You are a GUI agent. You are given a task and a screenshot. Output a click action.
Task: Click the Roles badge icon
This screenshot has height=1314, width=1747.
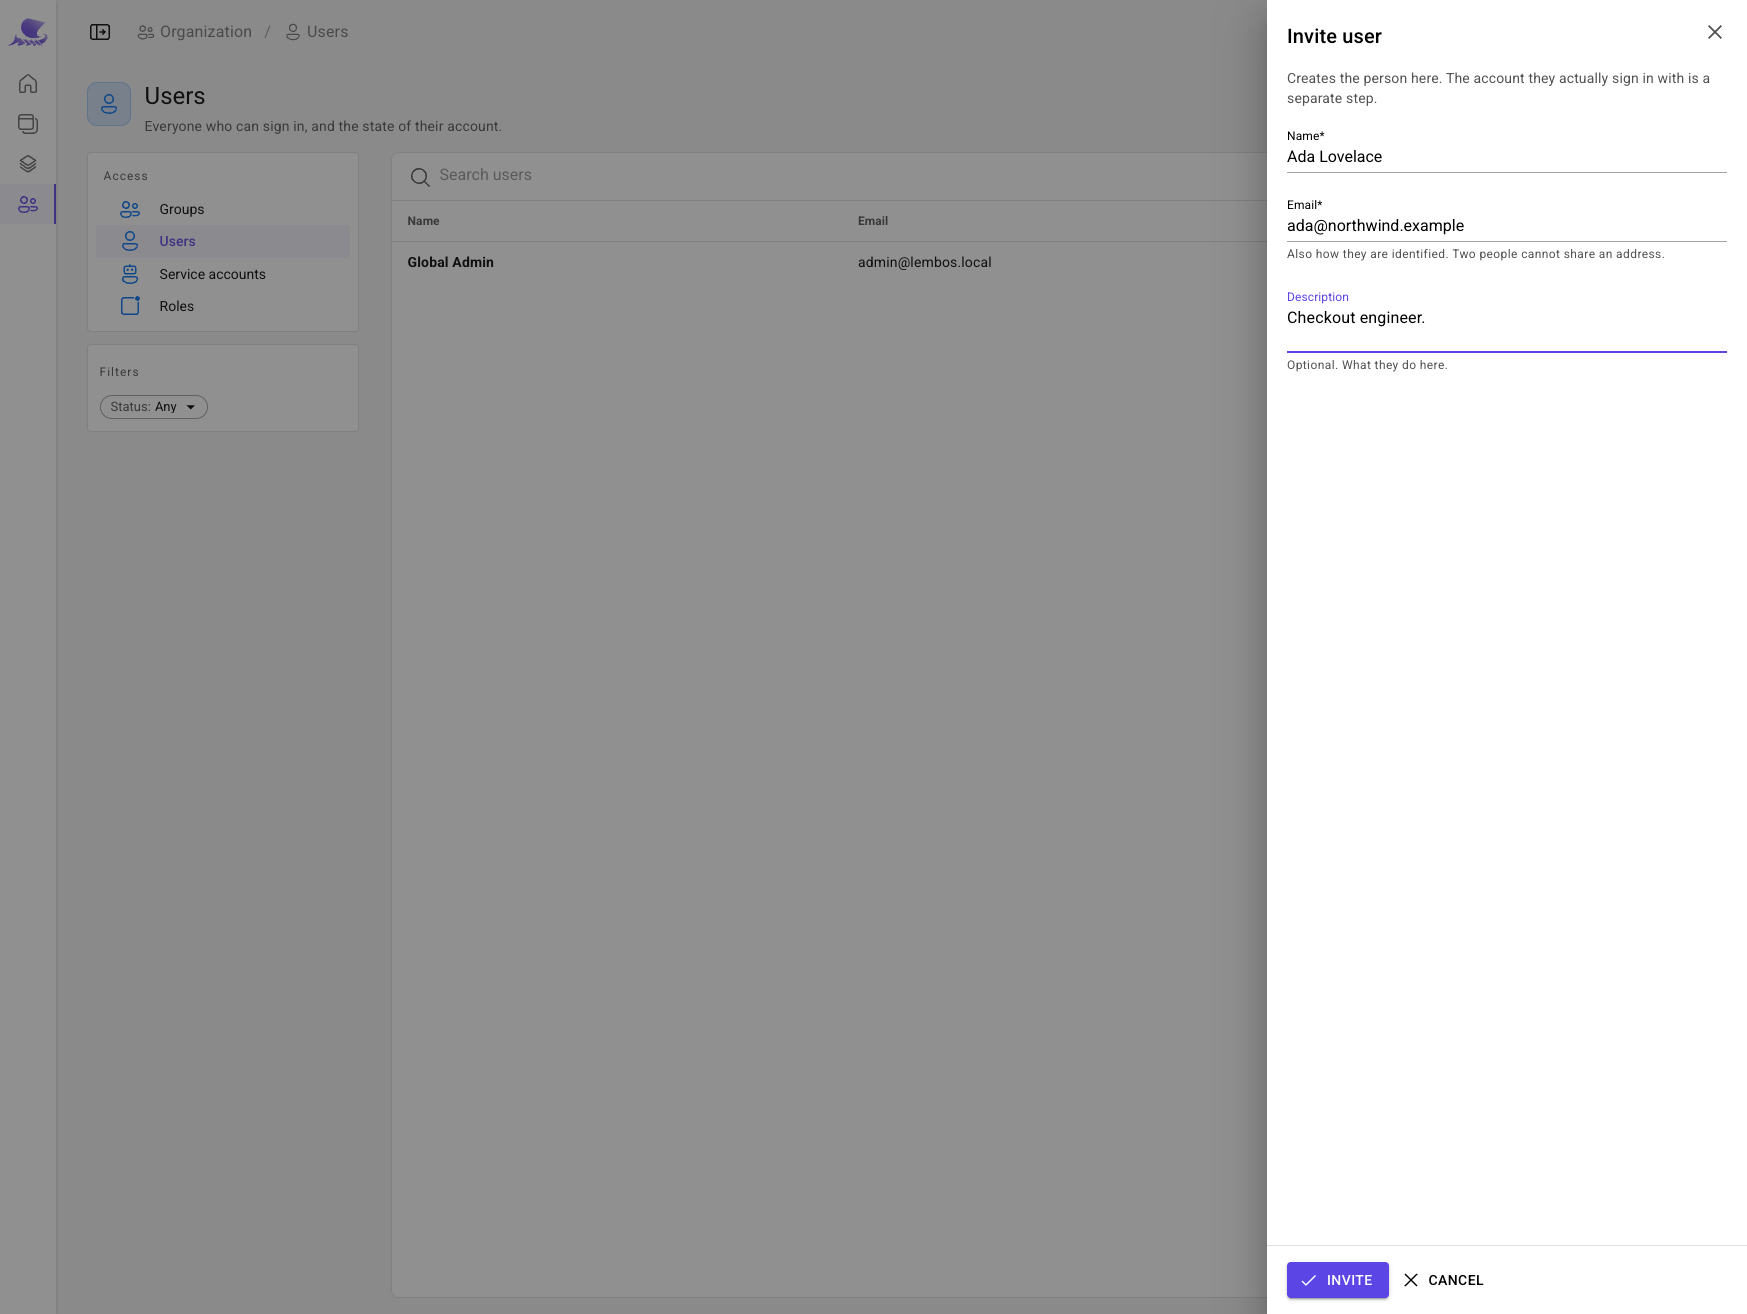click(130, 306)
